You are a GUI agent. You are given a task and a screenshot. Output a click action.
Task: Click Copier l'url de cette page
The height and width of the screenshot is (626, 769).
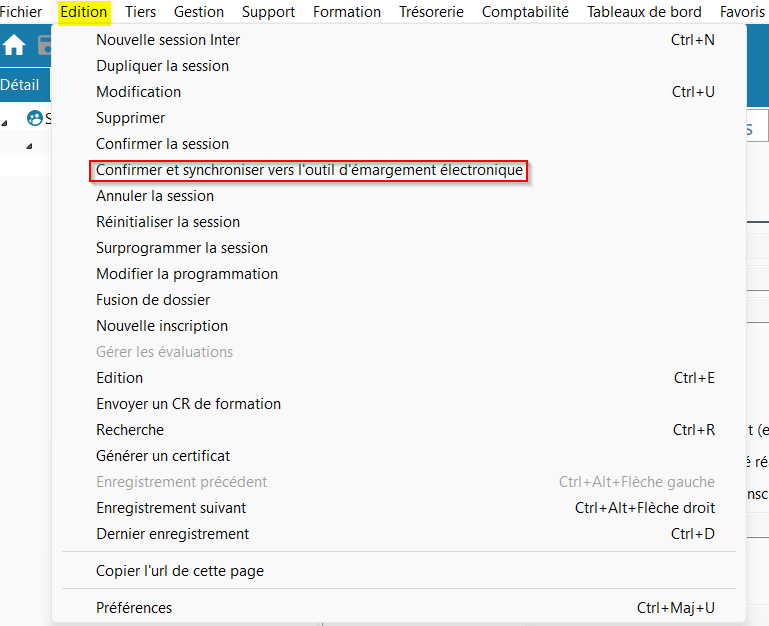[x=180, y=571]
